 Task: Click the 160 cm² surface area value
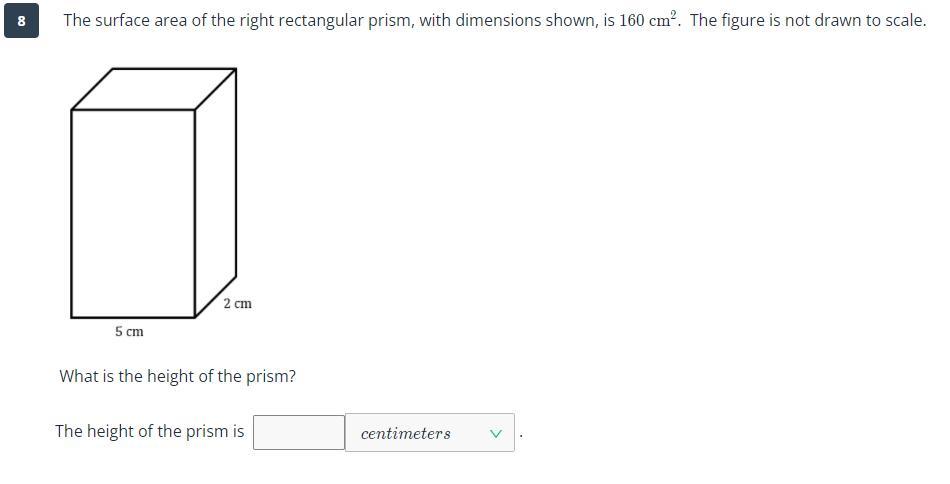(647, 20)
